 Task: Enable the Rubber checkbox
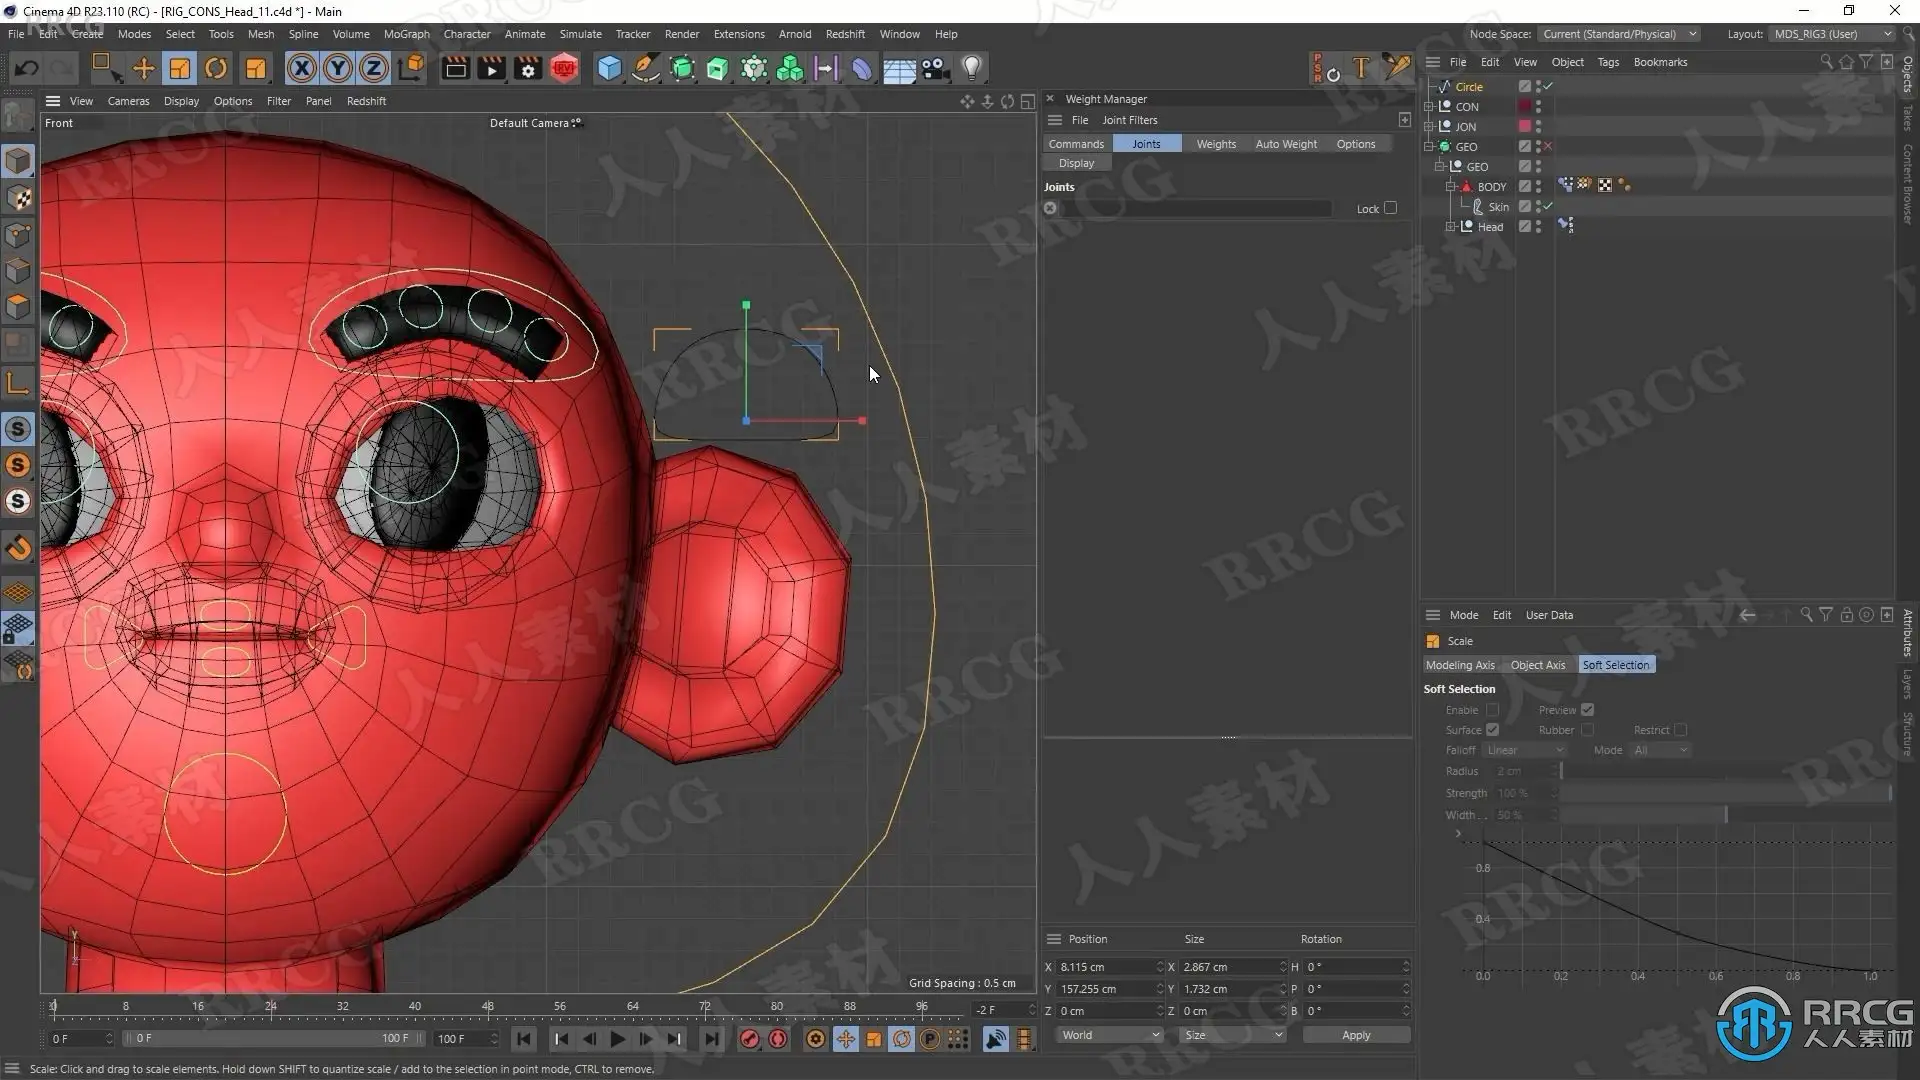click(1587, 730)
